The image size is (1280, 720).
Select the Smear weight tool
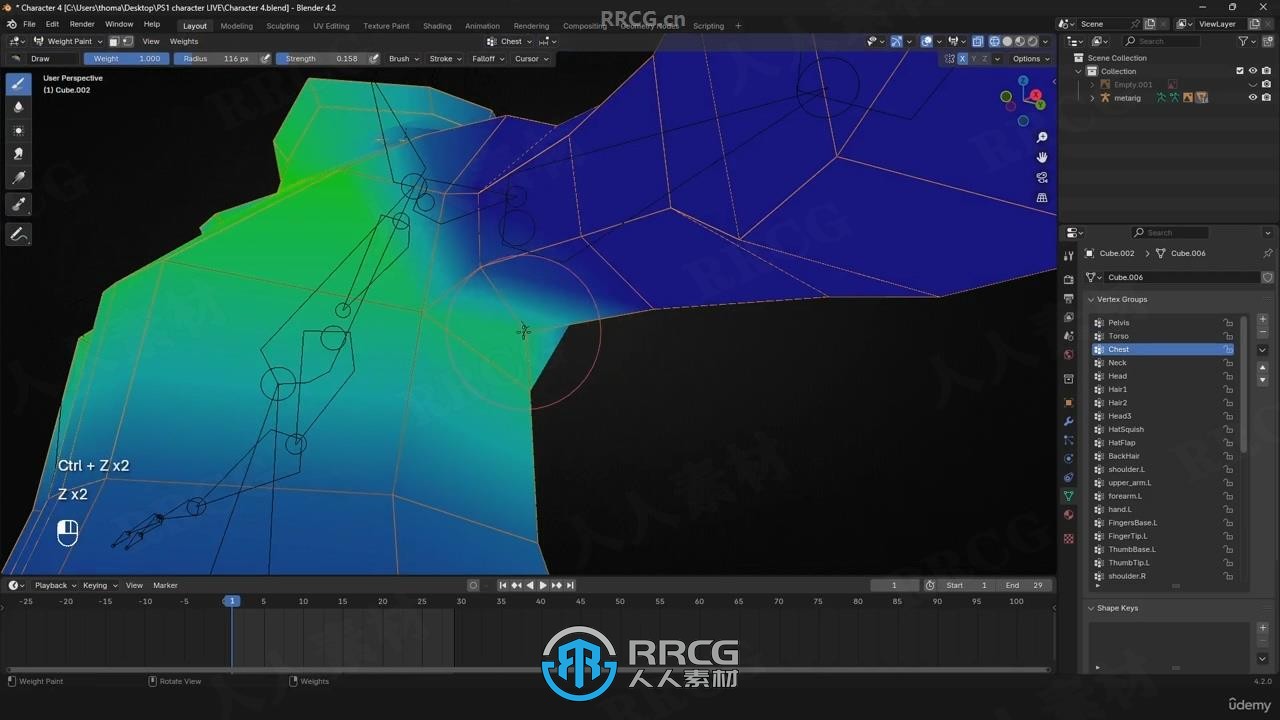coord(18,154)
